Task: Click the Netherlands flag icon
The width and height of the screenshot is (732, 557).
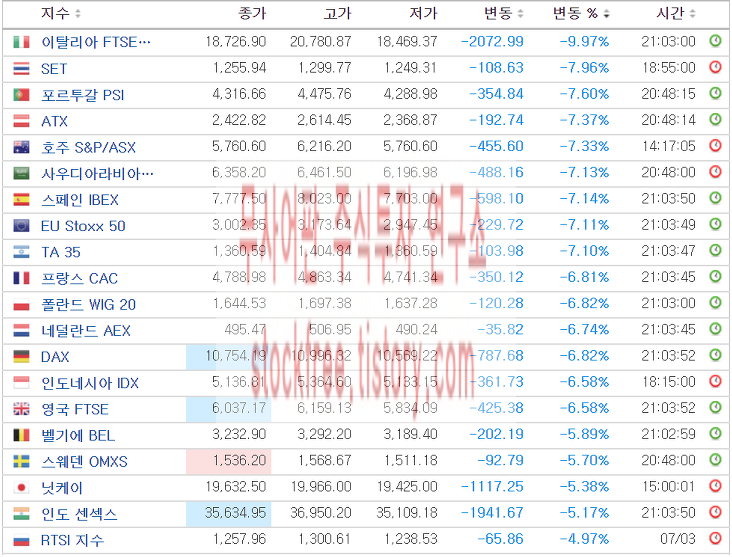Action: point(21,331)
